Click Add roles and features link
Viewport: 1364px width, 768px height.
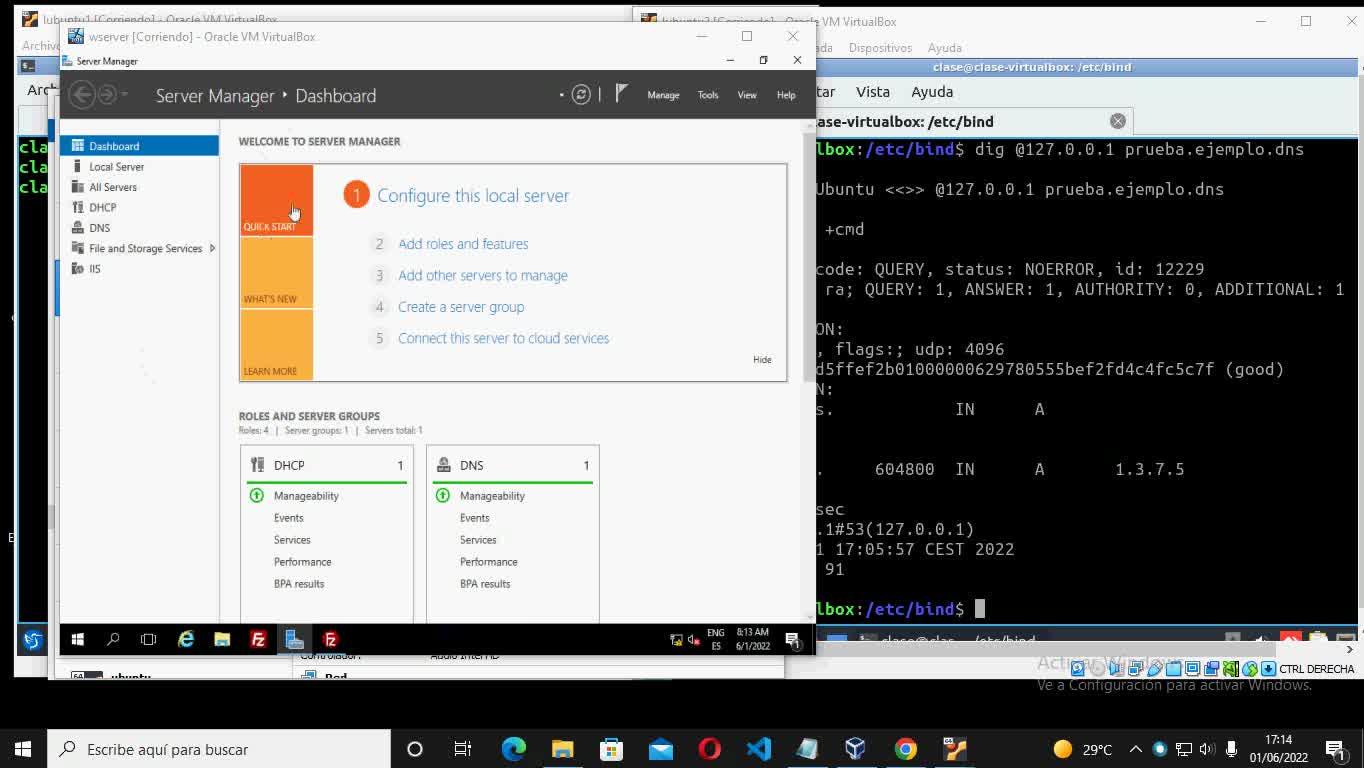(x=463, y=244)
